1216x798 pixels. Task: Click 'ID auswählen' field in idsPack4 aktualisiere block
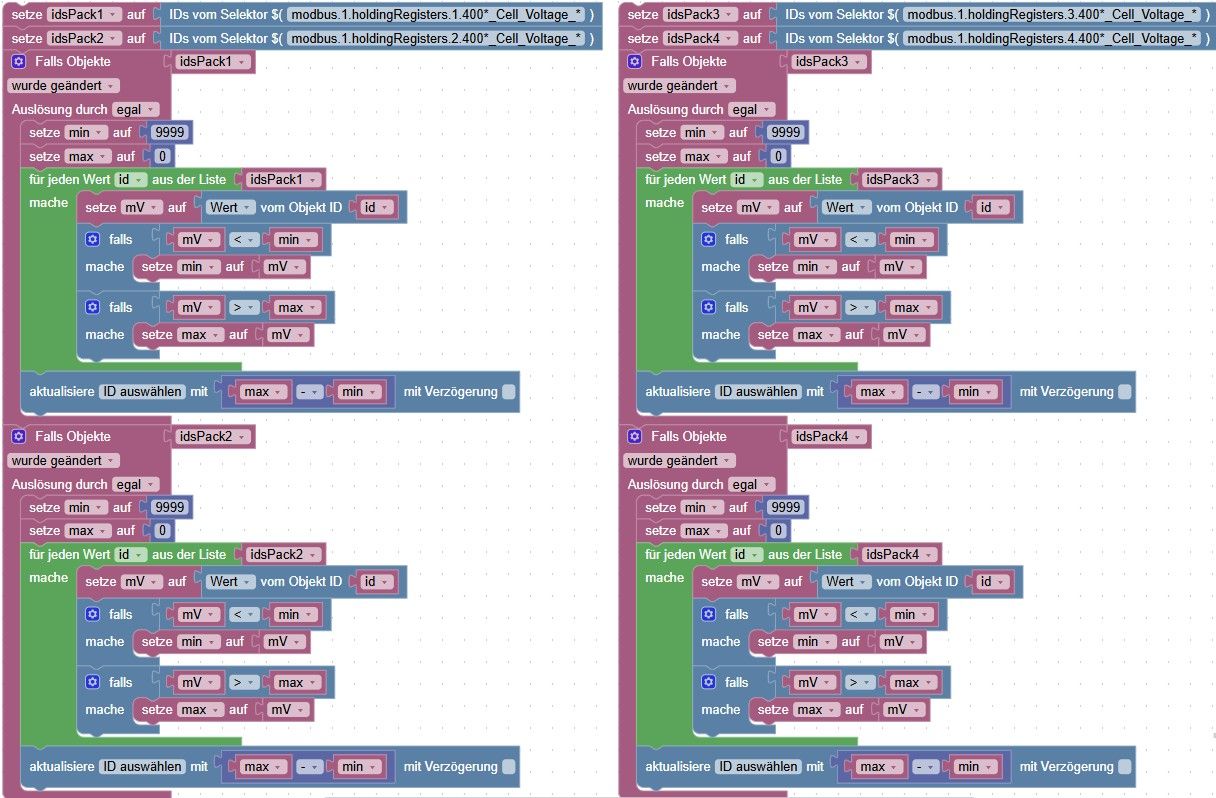click(x=758, y=767)
